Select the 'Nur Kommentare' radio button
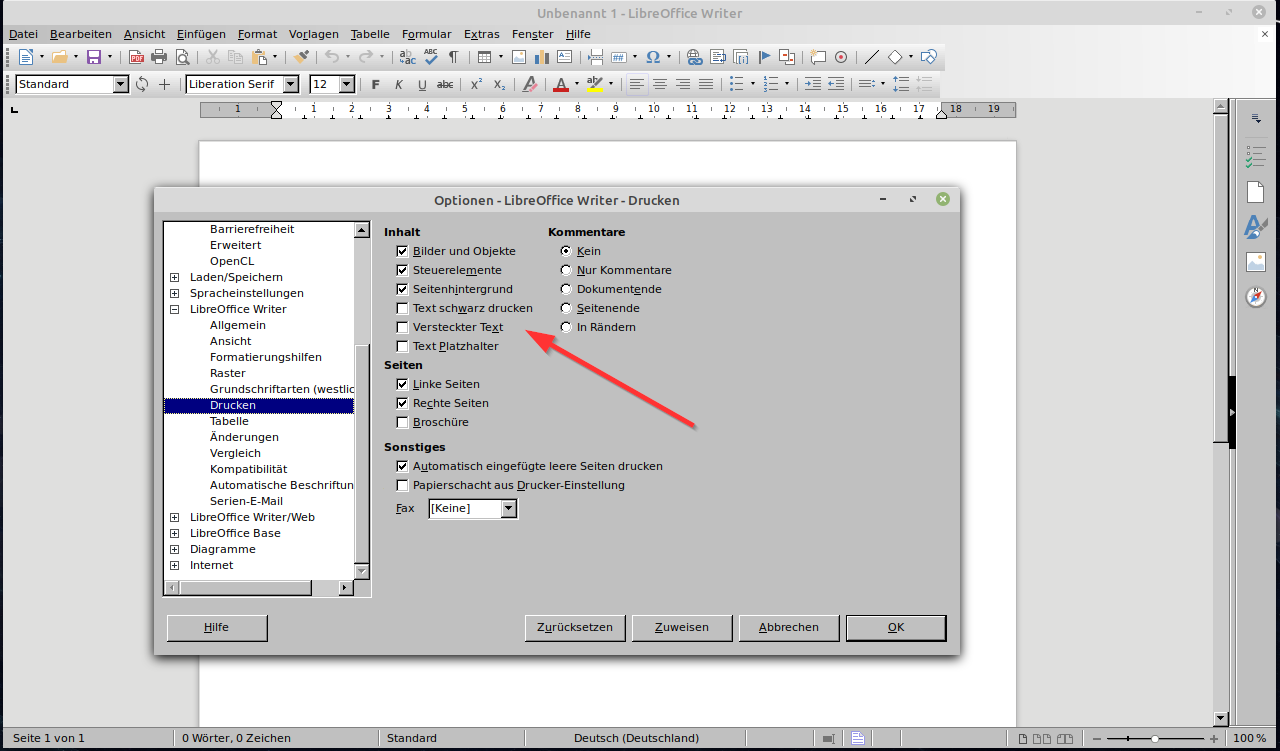 point(567,270)
